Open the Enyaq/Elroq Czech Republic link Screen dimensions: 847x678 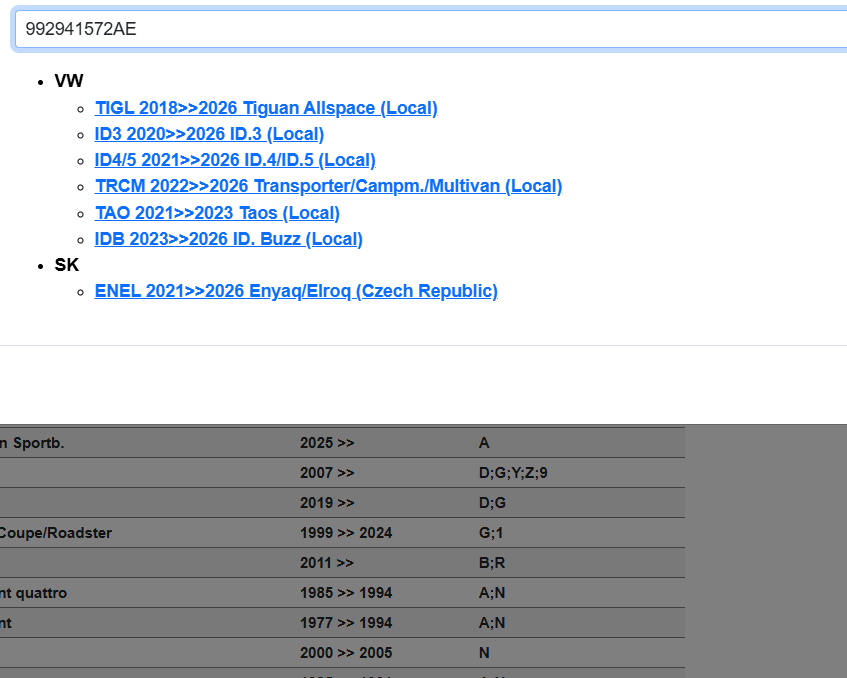point(296,291)
